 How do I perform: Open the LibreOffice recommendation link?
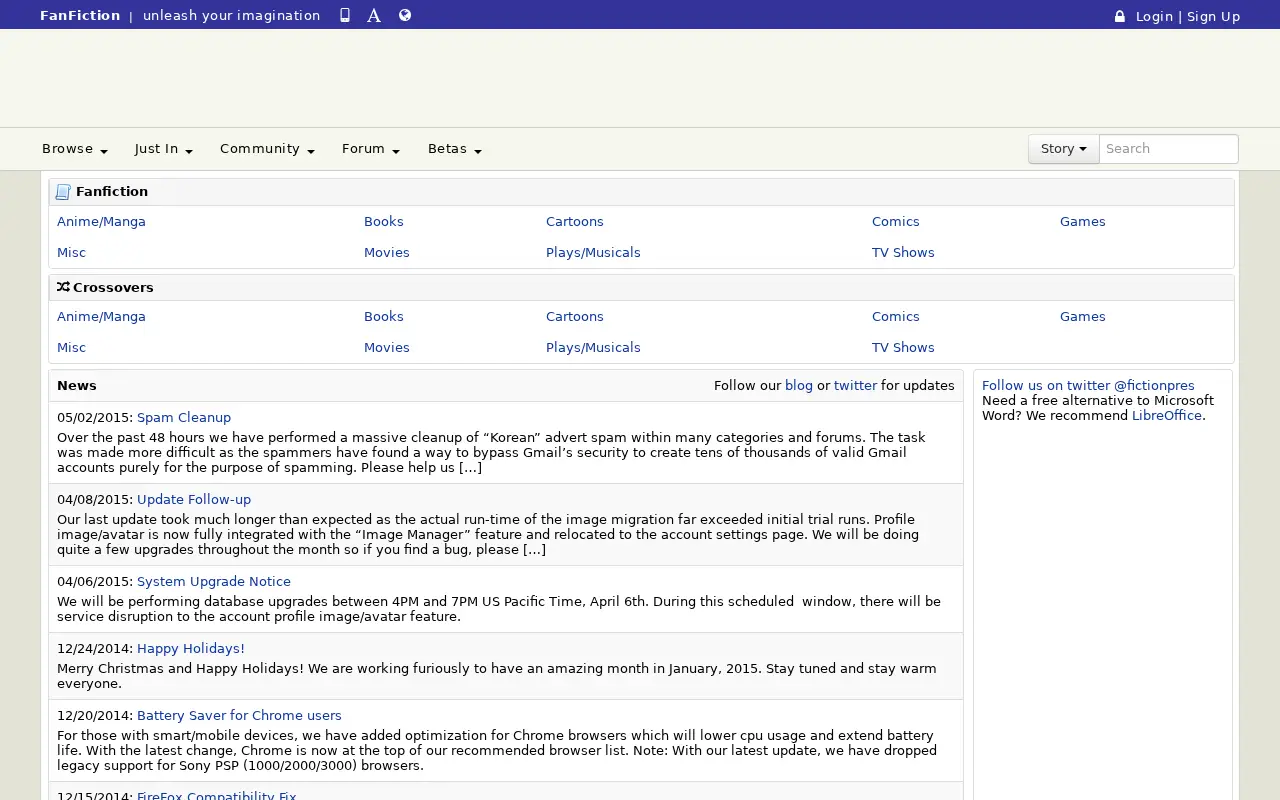[x=1167, y=416]
